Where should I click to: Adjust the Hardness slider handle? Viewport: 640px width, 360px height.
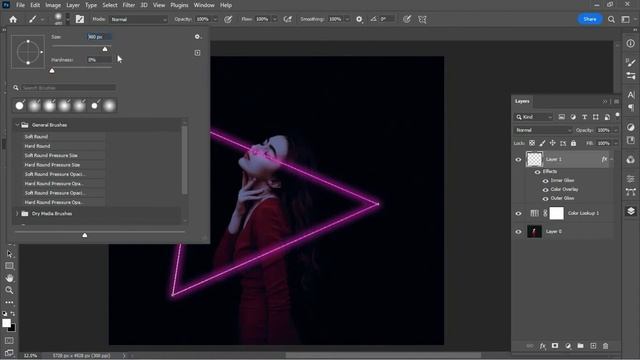click(x=52, y=71)
